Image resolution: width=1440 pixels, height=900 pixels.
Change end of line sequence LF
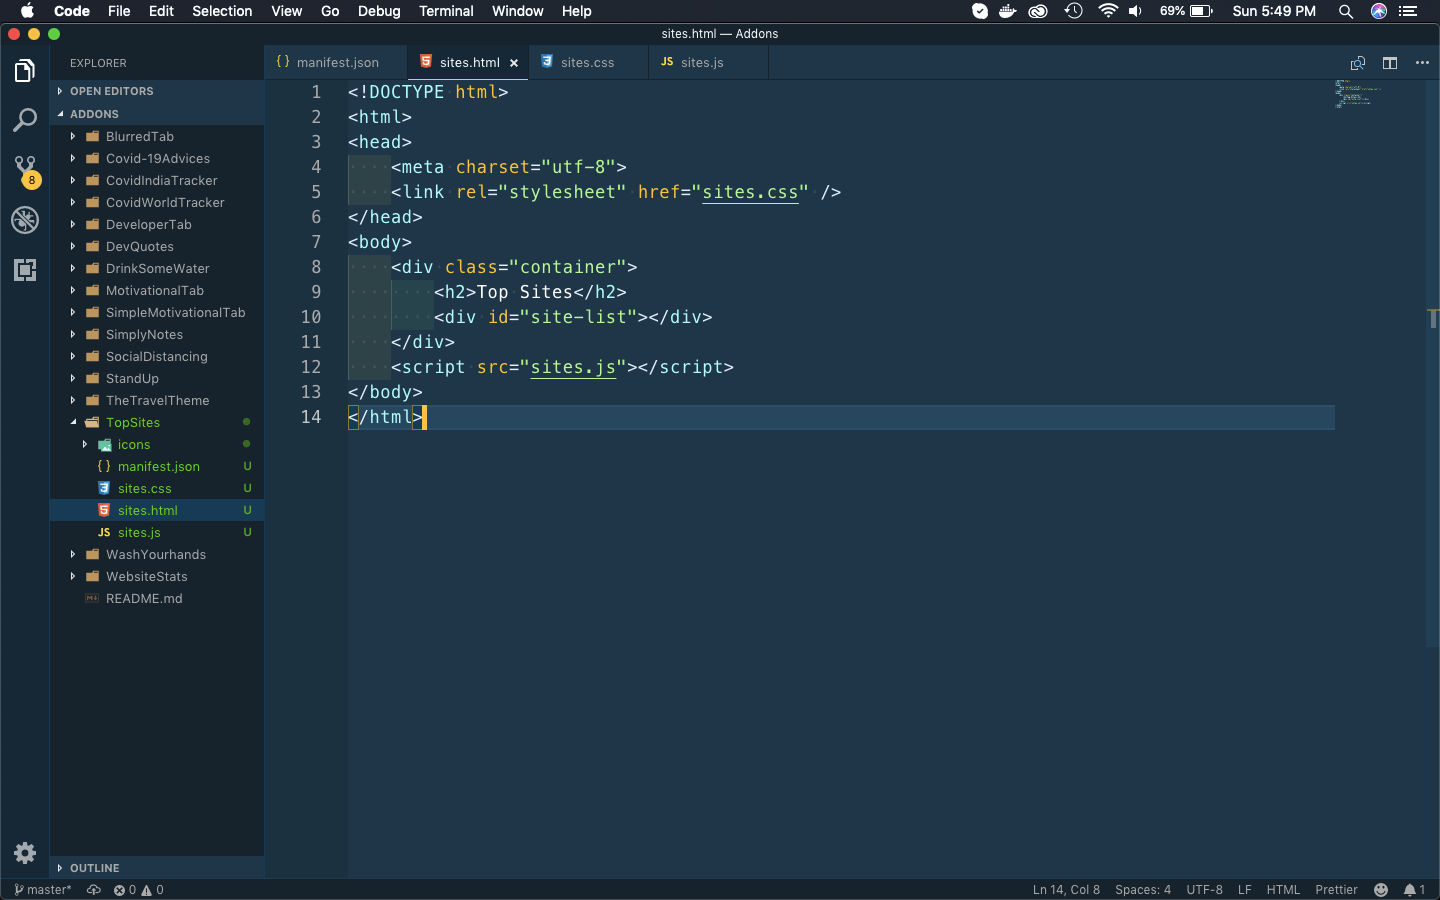pyautogui.click(x=1245, y=890)
